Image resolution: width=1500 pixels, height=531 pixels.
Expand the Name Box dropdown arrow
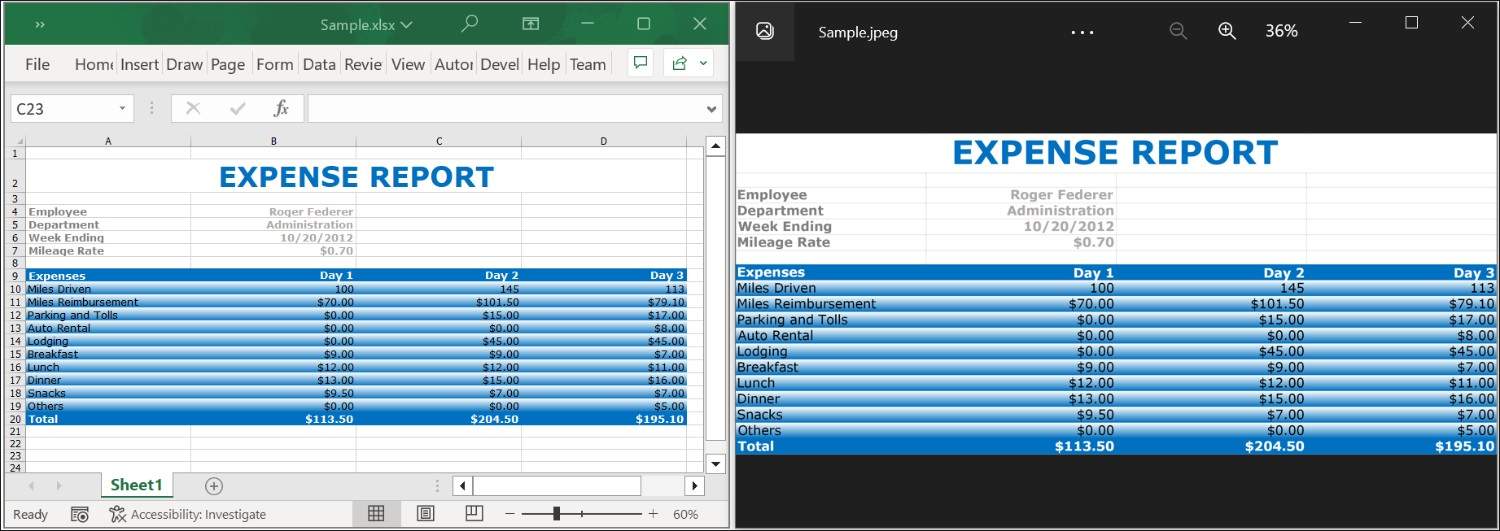click(x=122, y=109)
